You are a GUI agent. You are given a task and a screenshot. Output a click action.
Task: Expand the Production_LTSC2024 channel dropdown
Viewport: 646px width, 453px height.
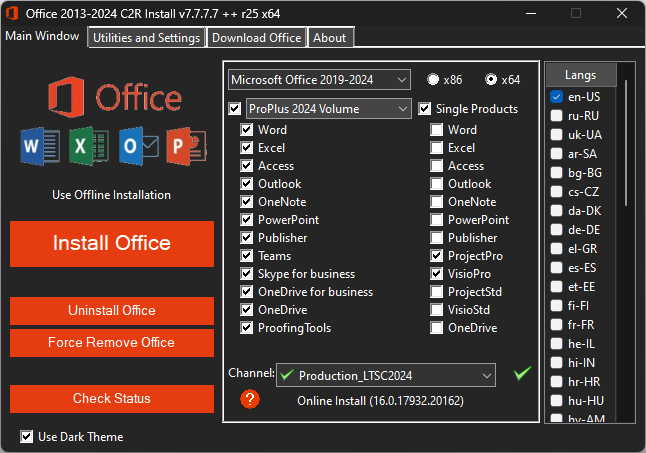click(x=386, y=375)
